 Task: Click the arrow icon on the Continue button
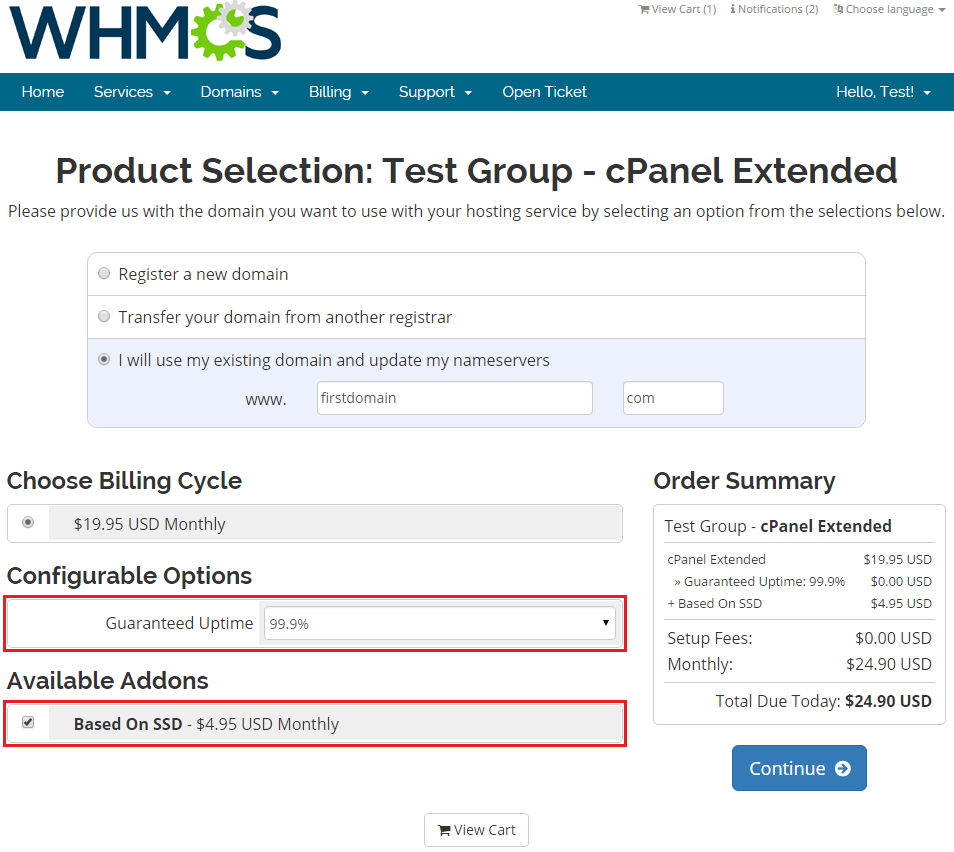[x=843, y=769]
